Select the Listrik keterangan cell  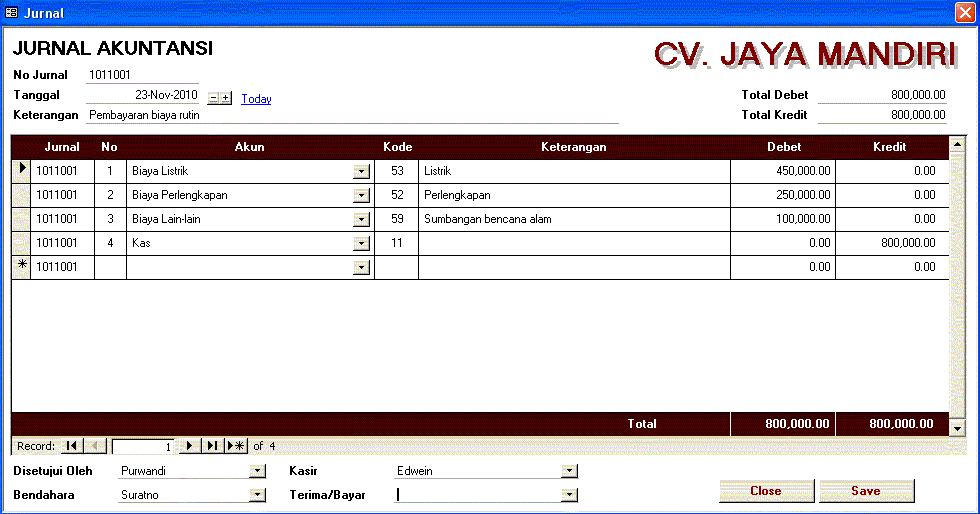coord(574,171)
